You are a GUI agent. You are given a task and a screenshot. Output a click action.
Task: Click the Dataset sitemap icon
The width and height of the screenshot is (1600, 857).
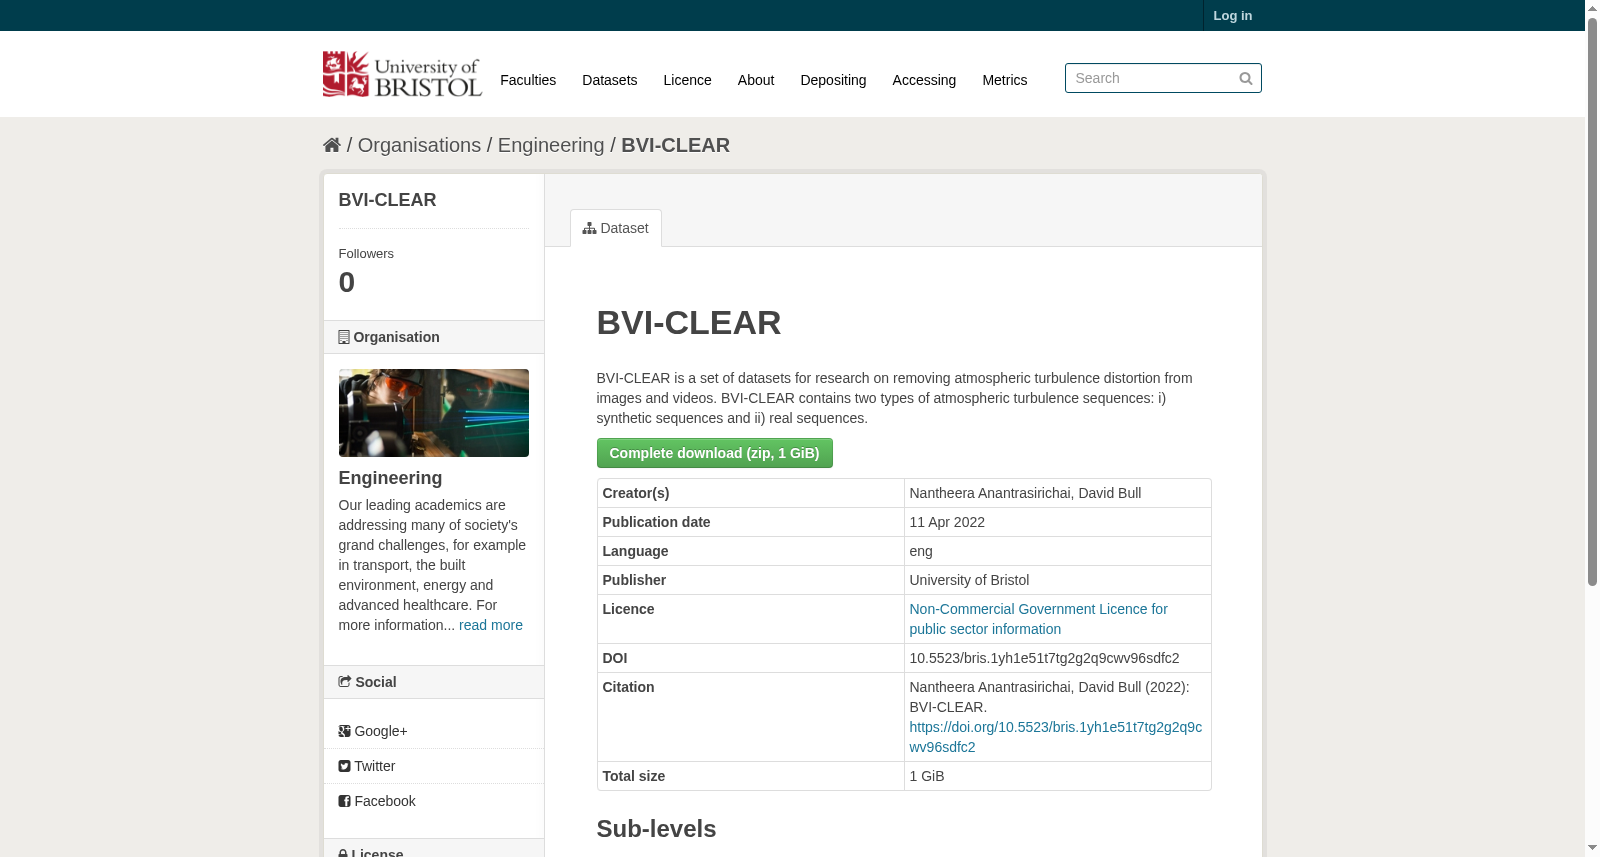[x=590, y=228]
